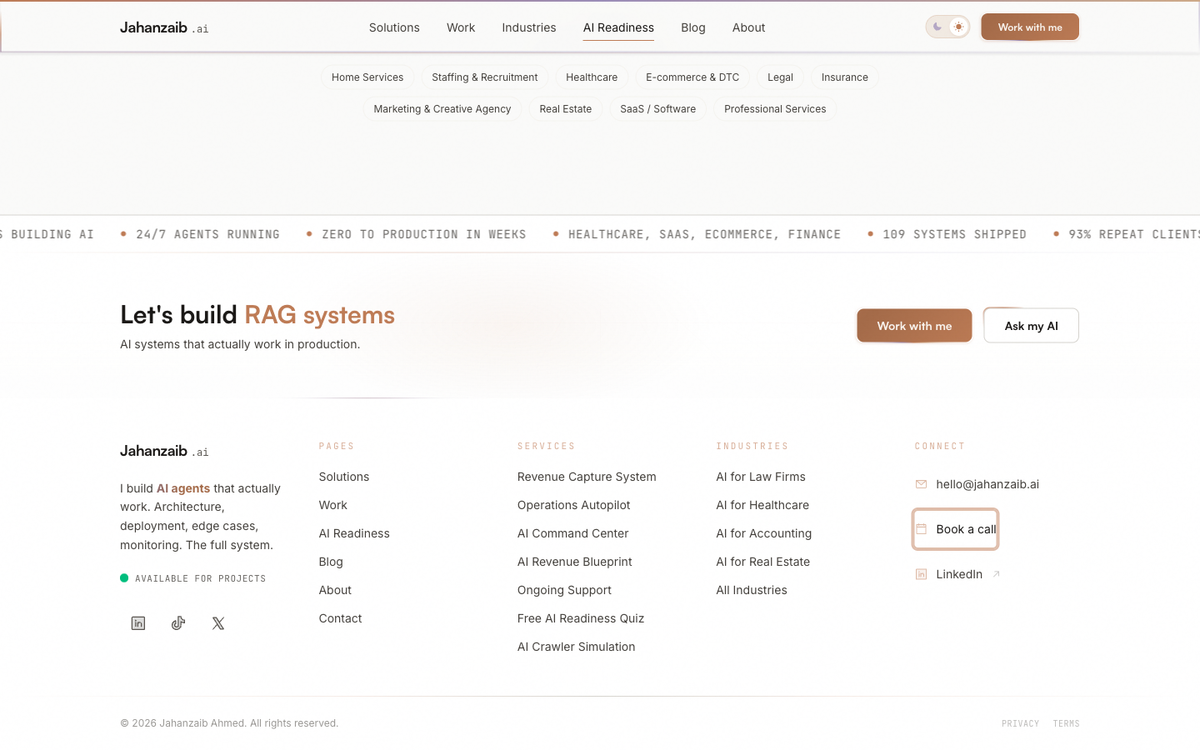Open Operations Autopilot service link
Image resolution: width=1200 pixels, height=750 pixels.
click(574, 505)
